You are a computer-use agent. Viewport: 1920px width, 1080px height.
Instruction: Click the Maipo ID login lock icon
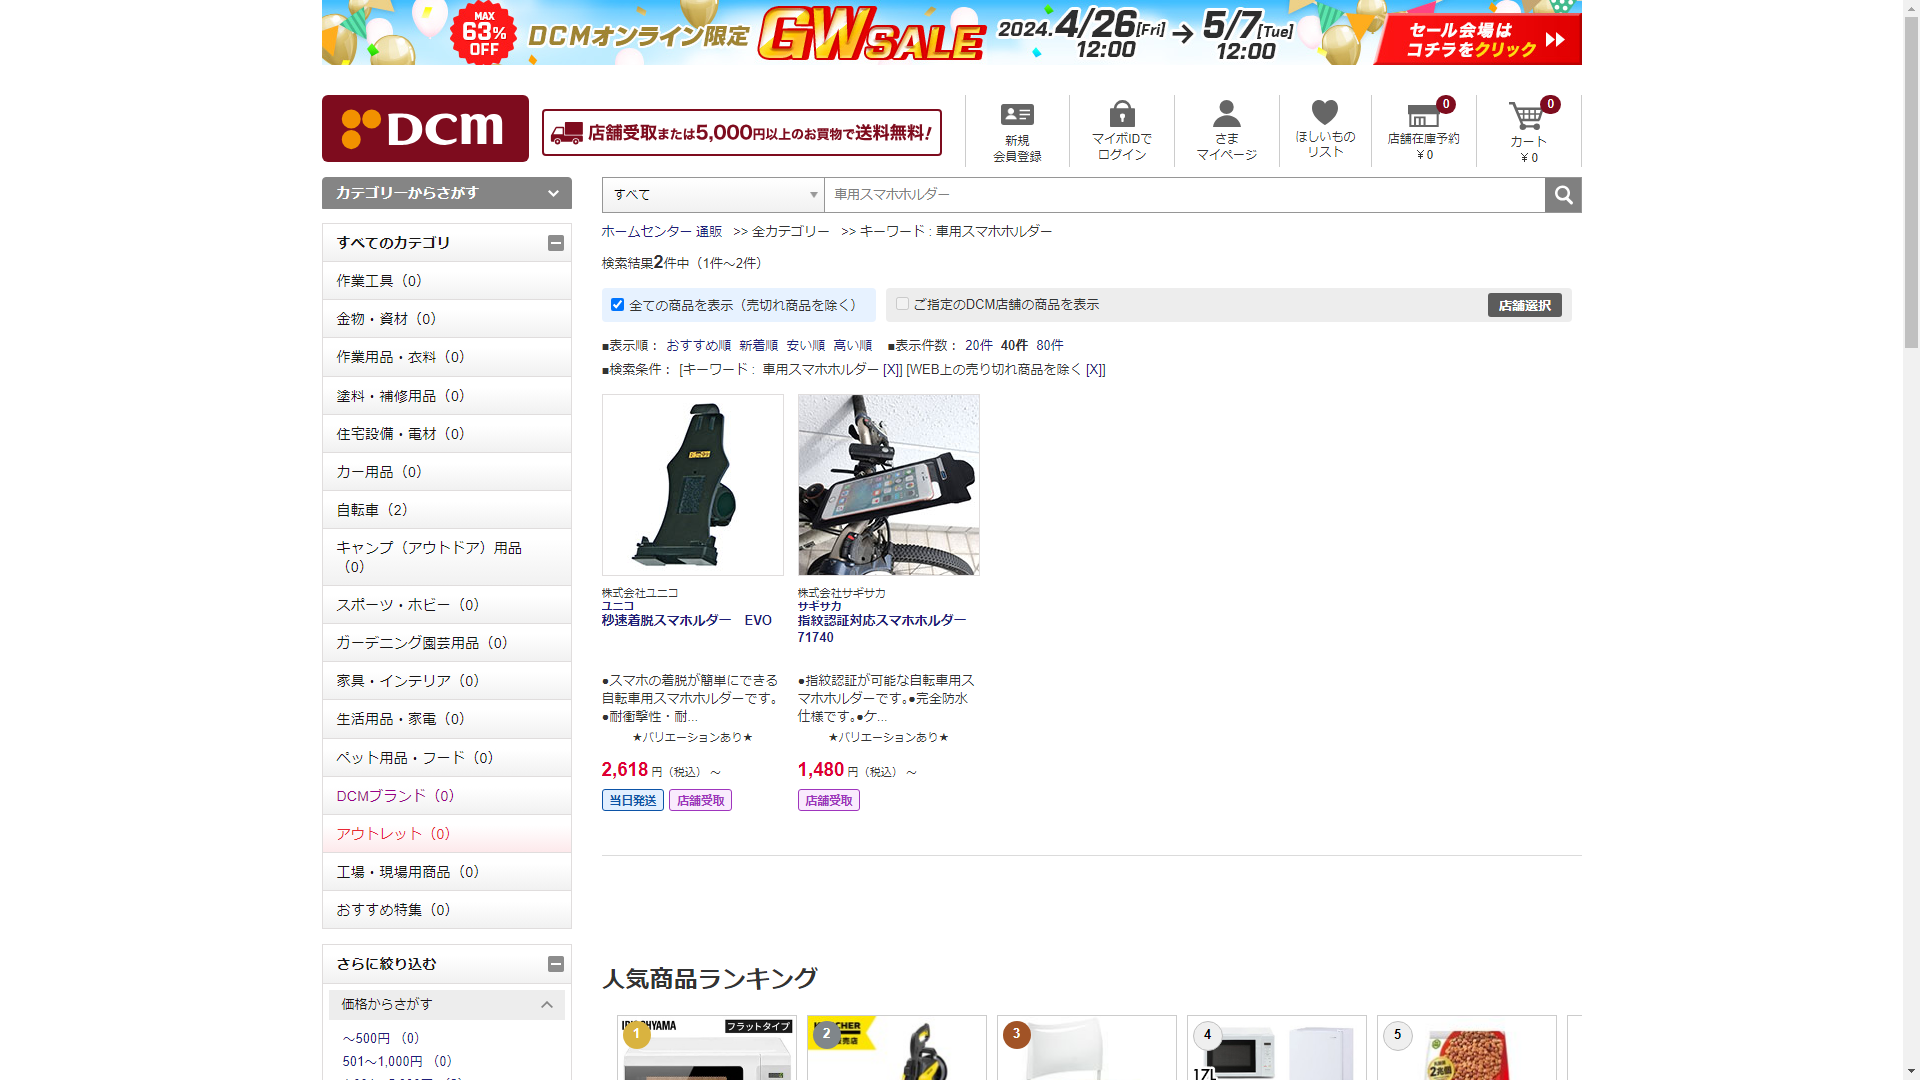tap(1122, 113)
